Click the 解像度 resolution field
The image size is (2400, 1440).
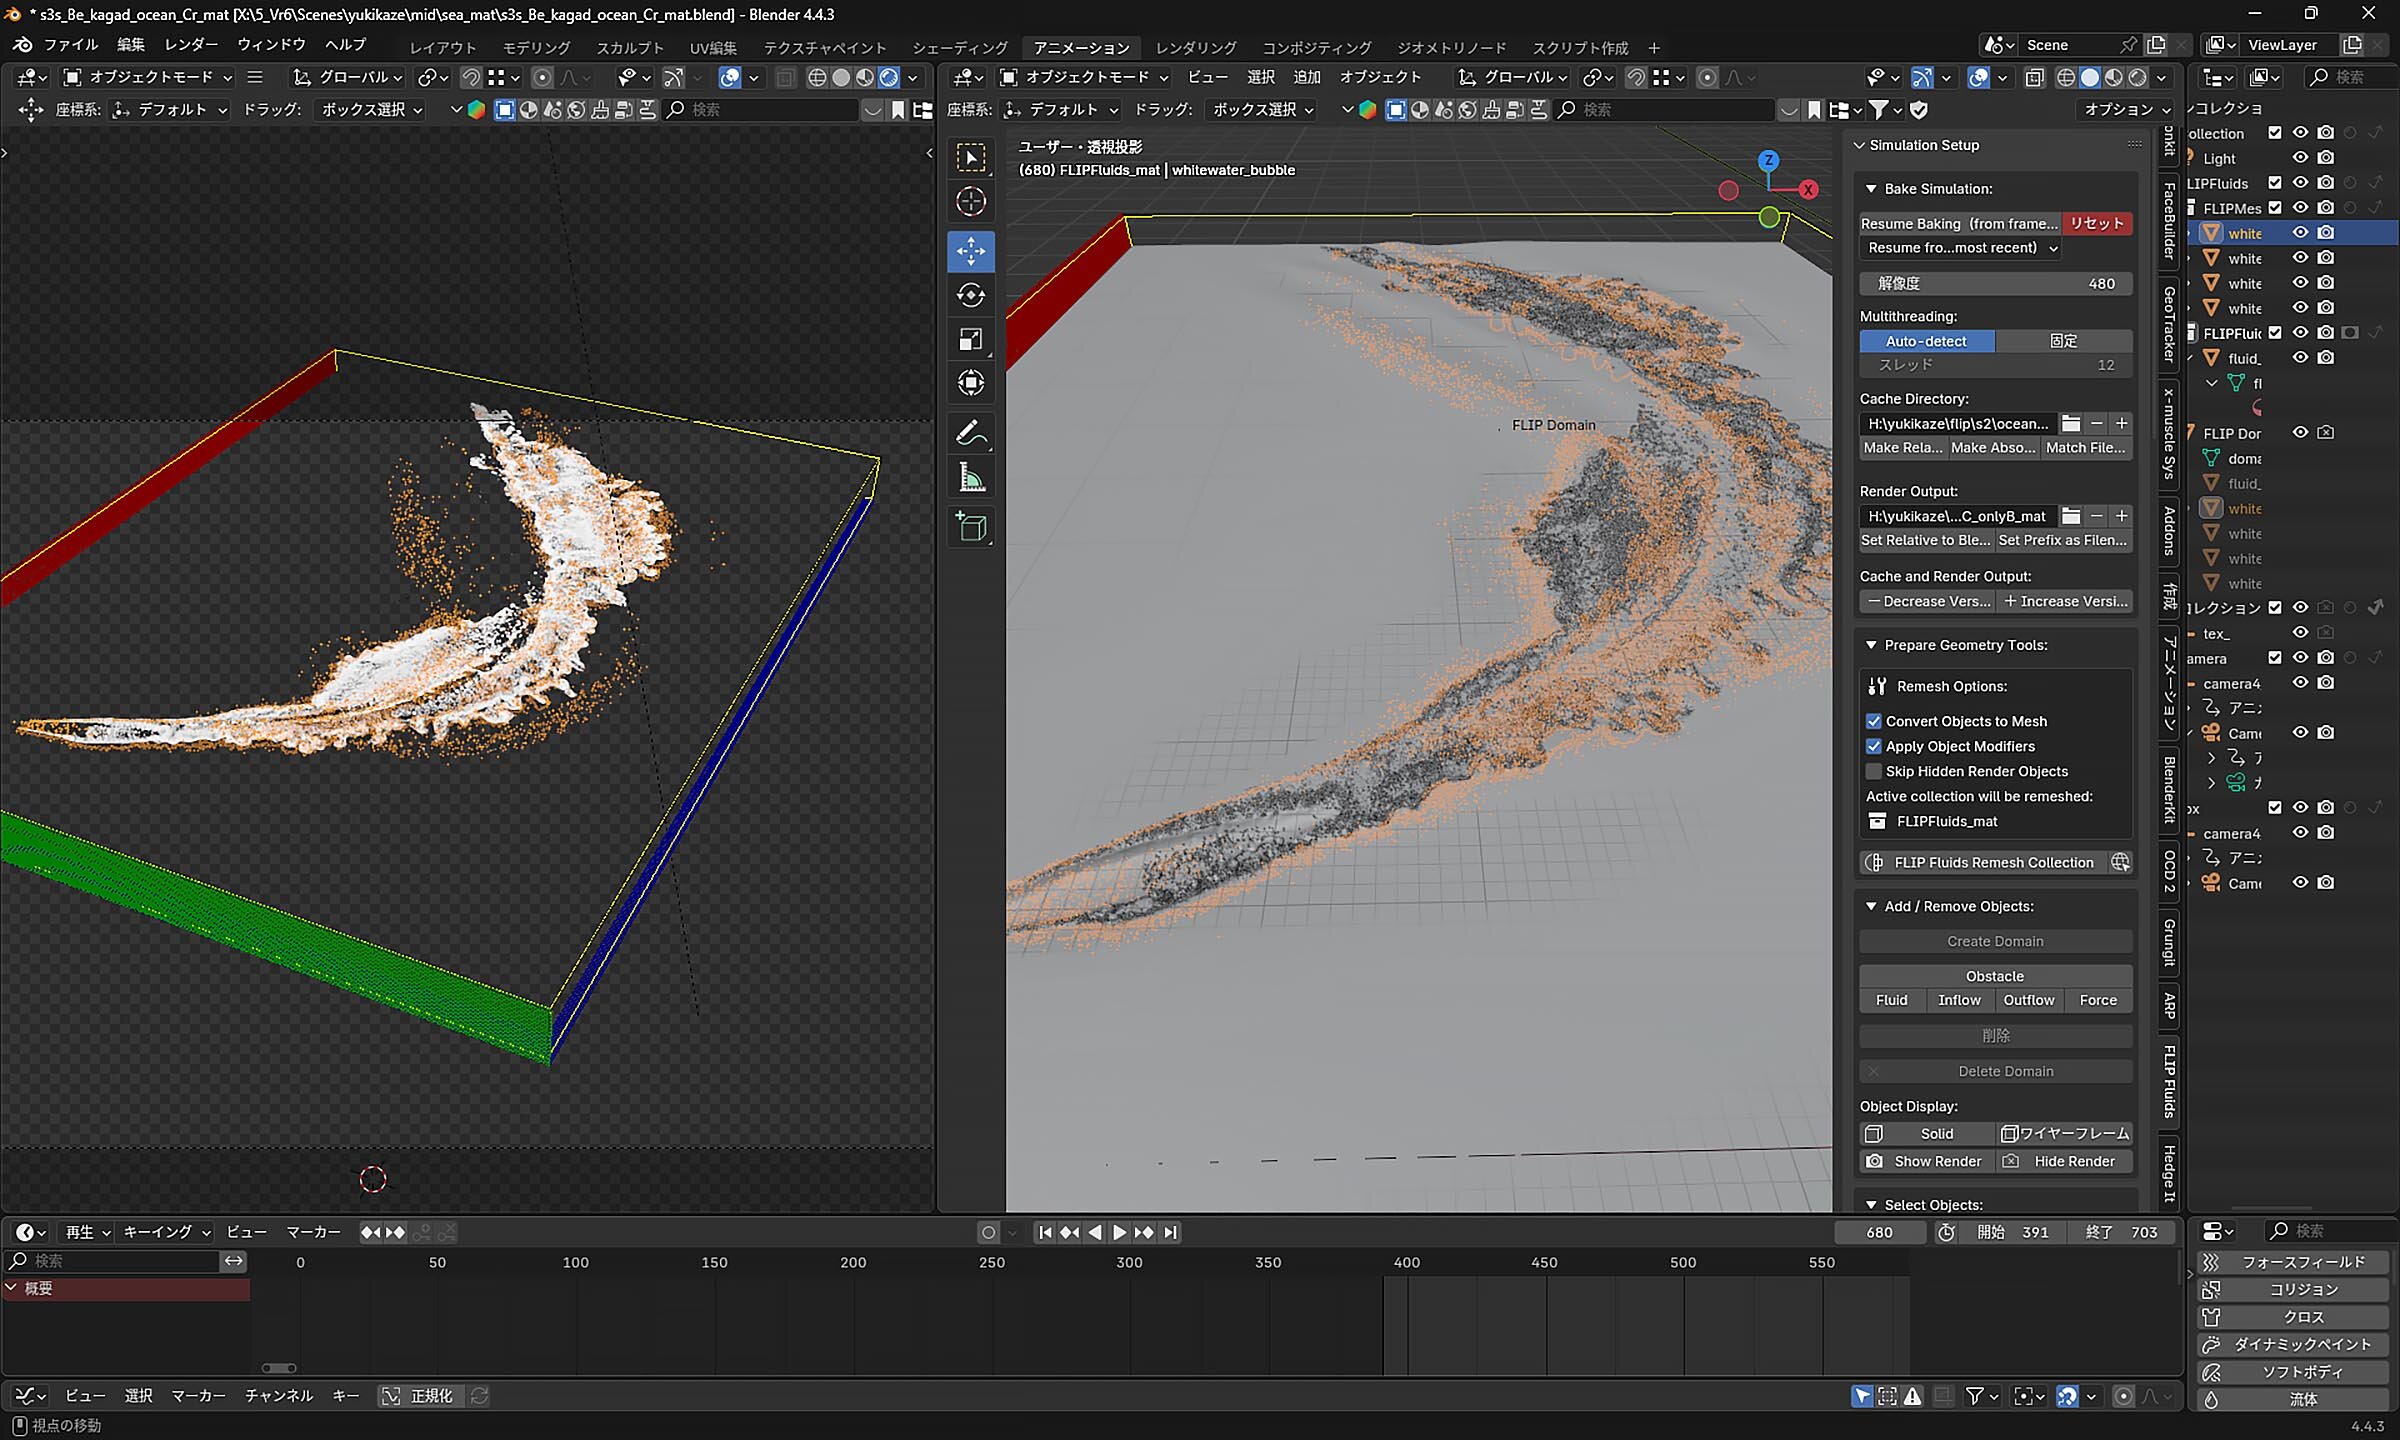coord(1994,284)
